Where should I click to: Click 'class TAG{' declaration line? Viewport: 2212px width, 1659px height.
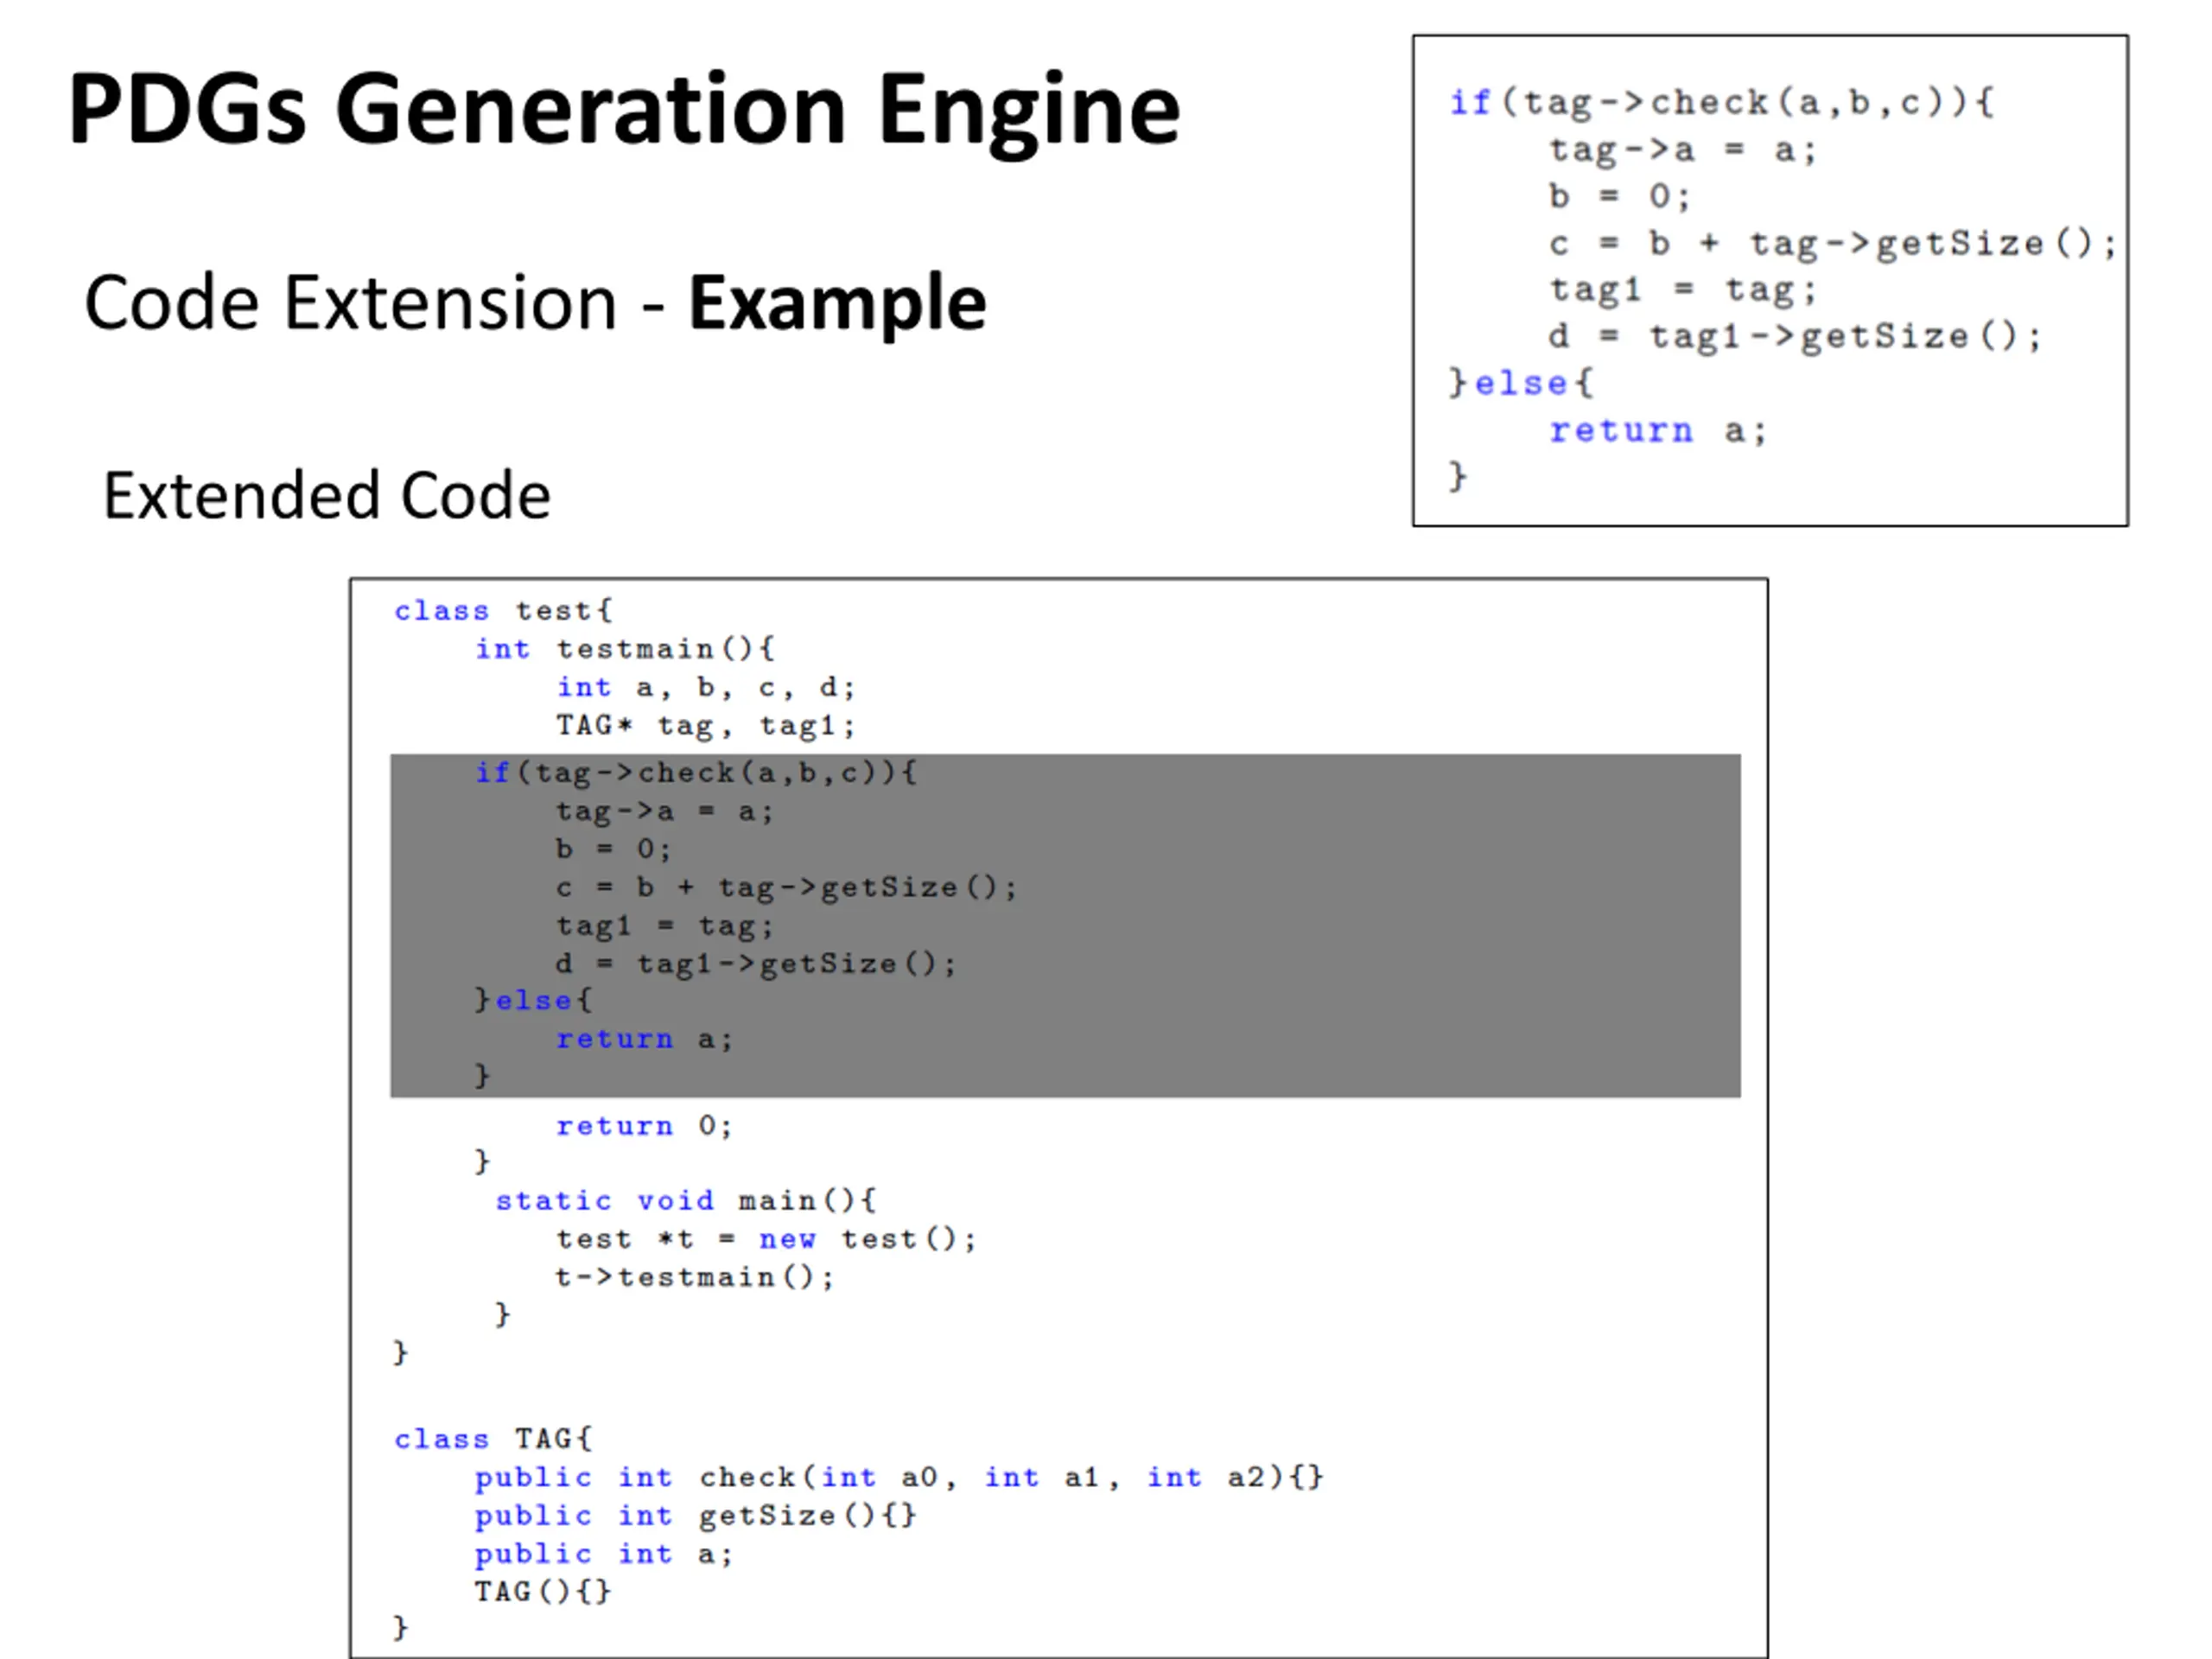tap(492, 1439)
